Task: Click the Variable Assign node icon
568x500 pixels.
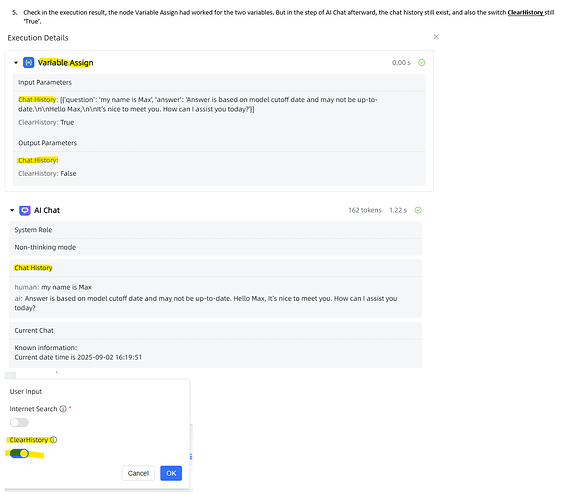Action: point(29,63)
